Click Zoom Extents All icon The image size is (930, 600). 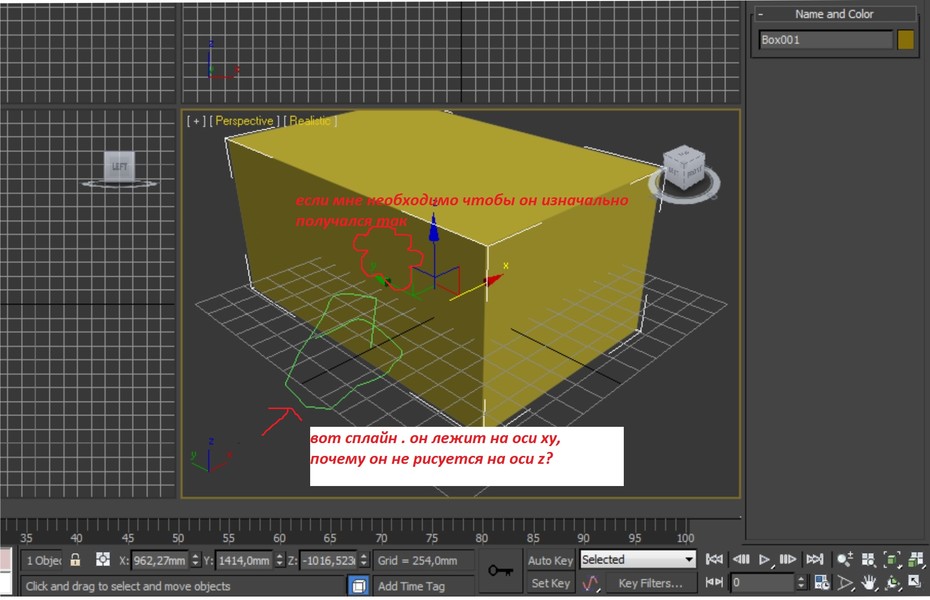(x=916, y=559)
